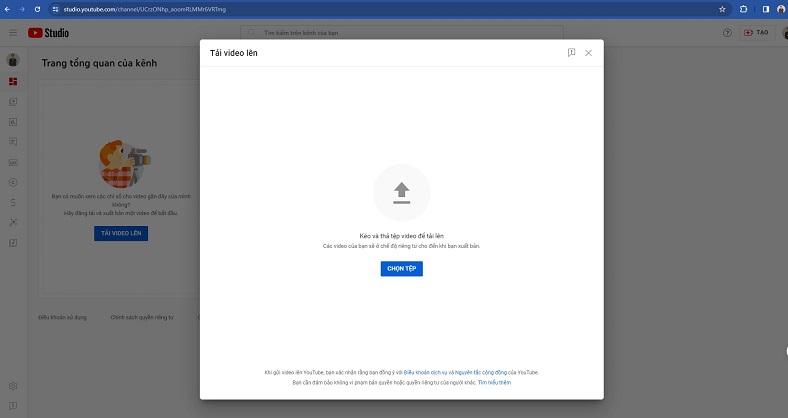Click the CHỌN TỆP button
788x418 pixels.
402,269
